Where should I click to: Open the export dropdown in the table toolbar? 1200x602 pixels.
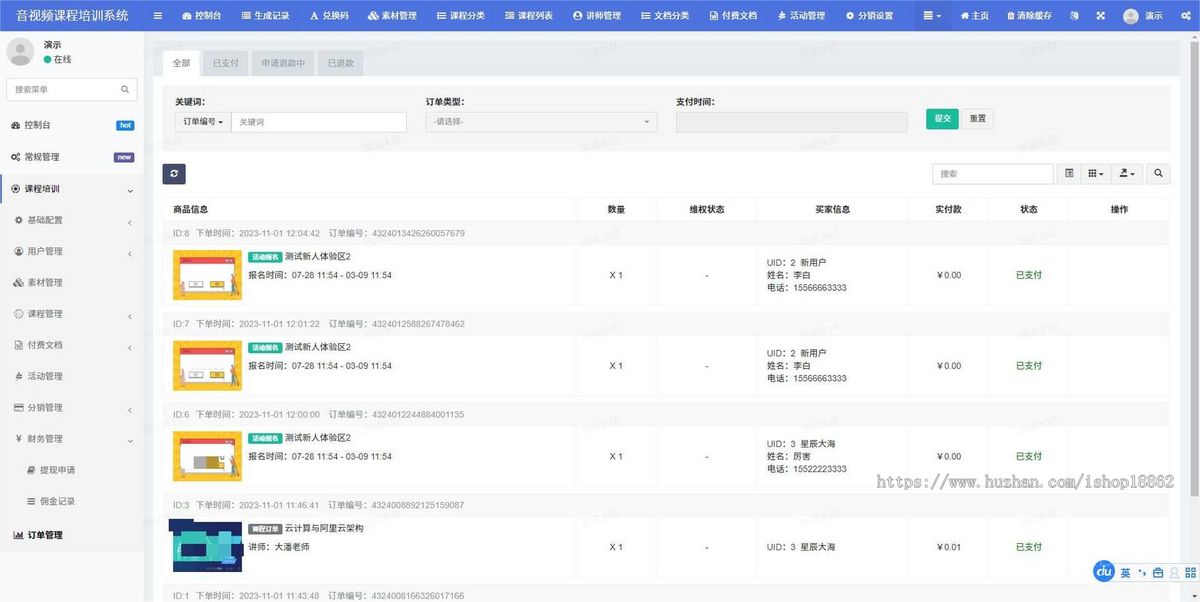coord(1124,173)
